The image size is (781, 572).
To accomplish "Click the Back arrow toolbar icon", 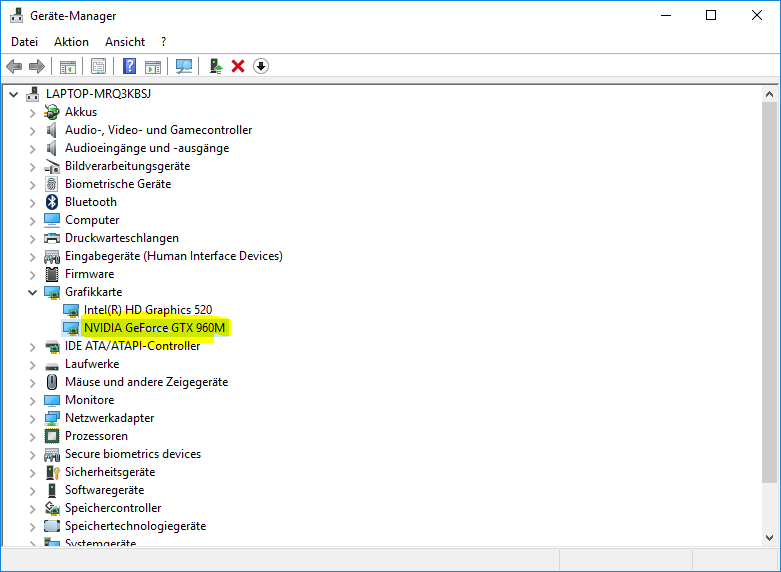I will click(14, 66).
